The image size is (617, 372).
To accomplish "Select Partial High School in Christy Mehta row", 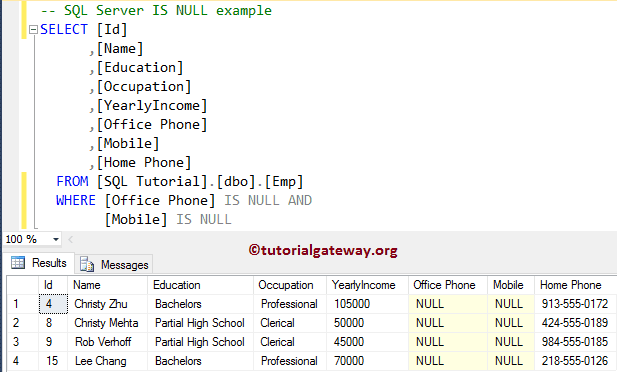I will [x=200, y=323].
